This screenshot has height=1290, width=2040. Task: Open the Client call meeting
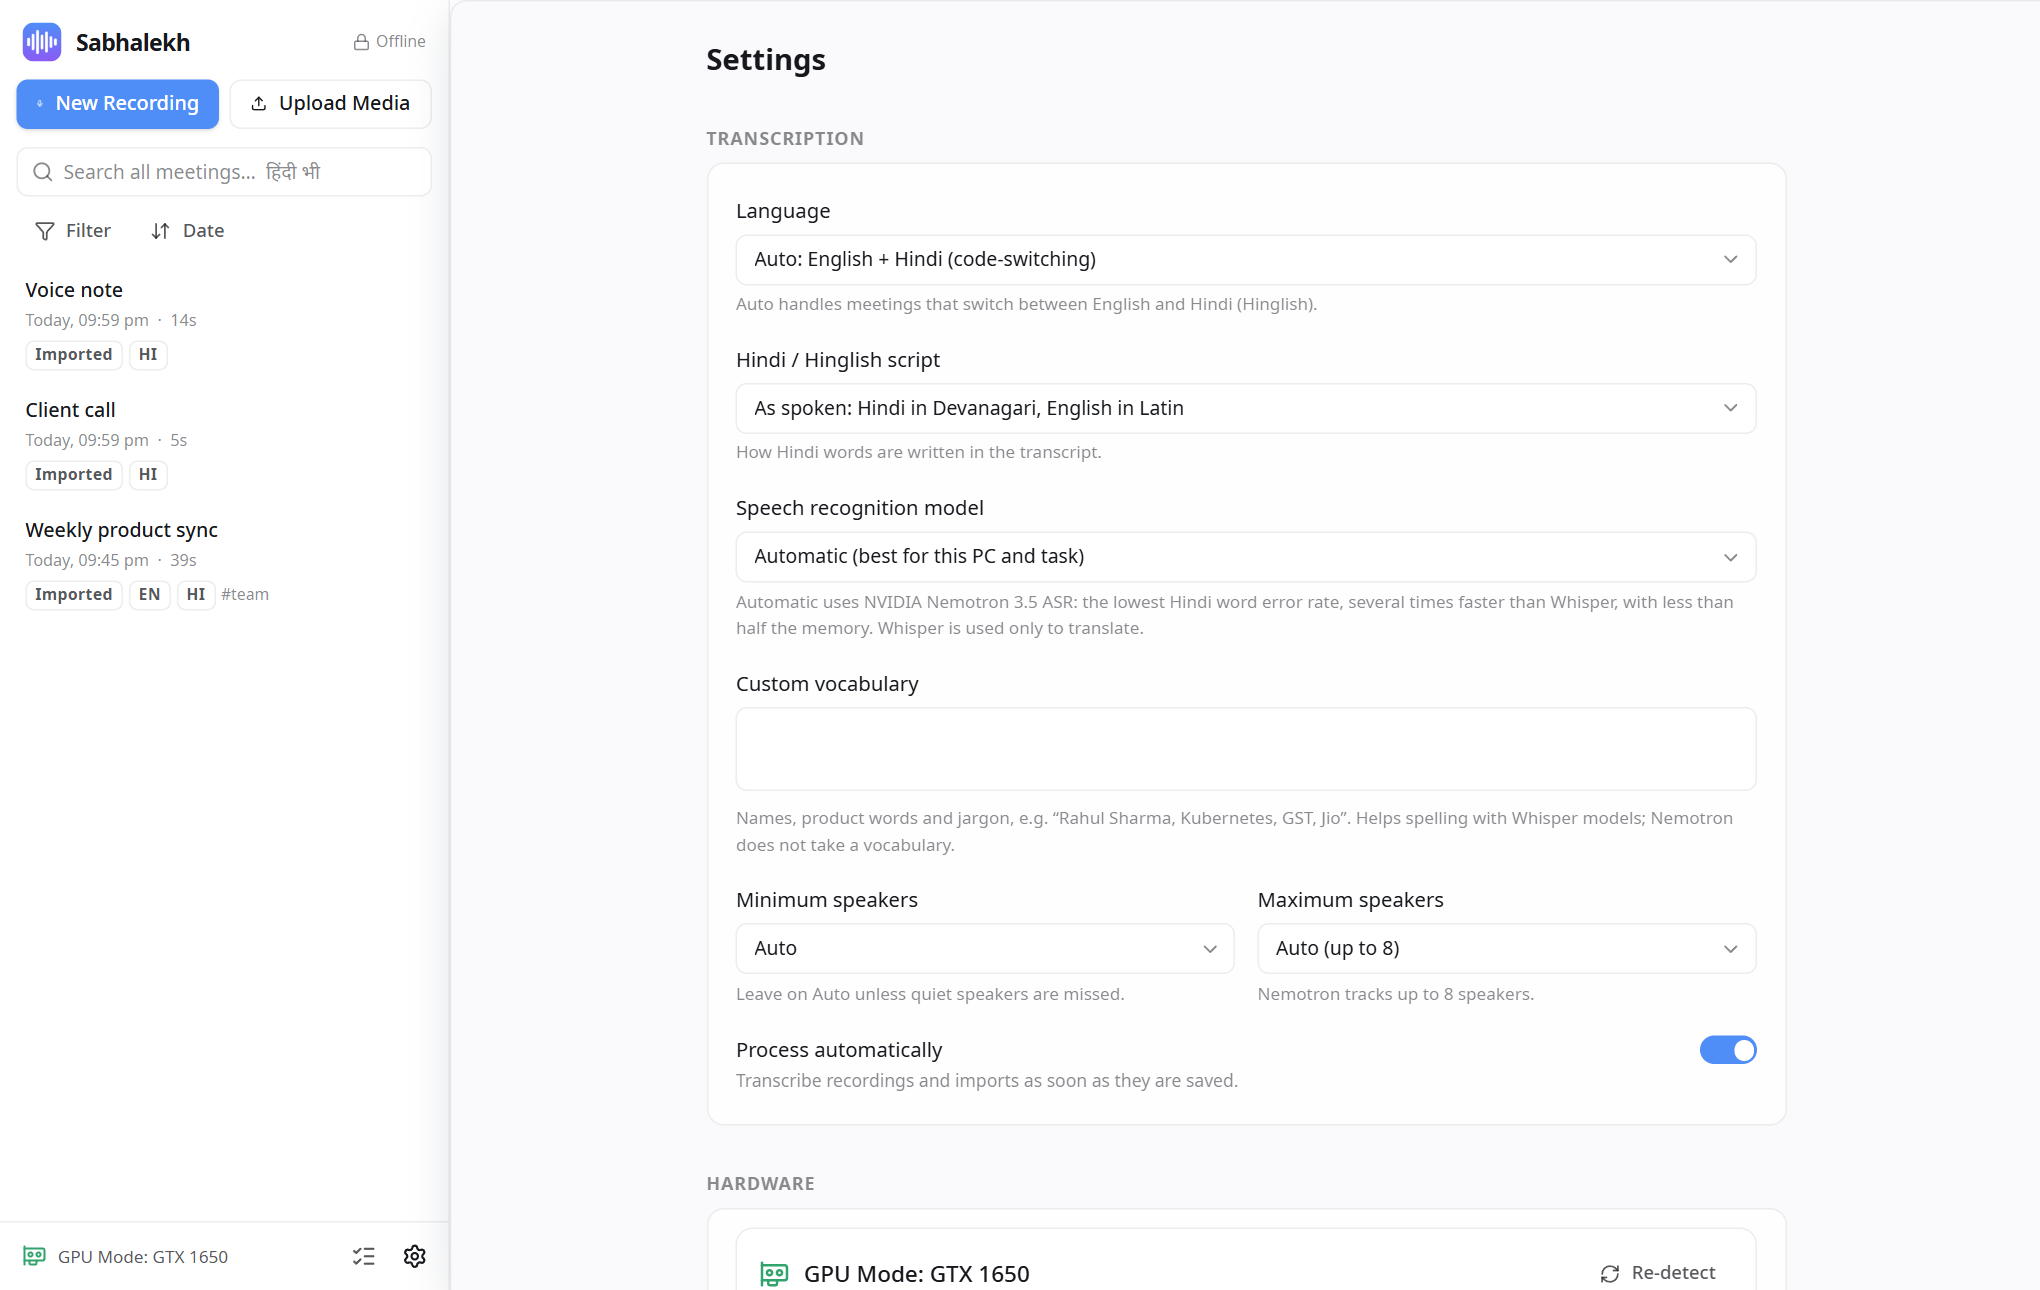point(224,445)
